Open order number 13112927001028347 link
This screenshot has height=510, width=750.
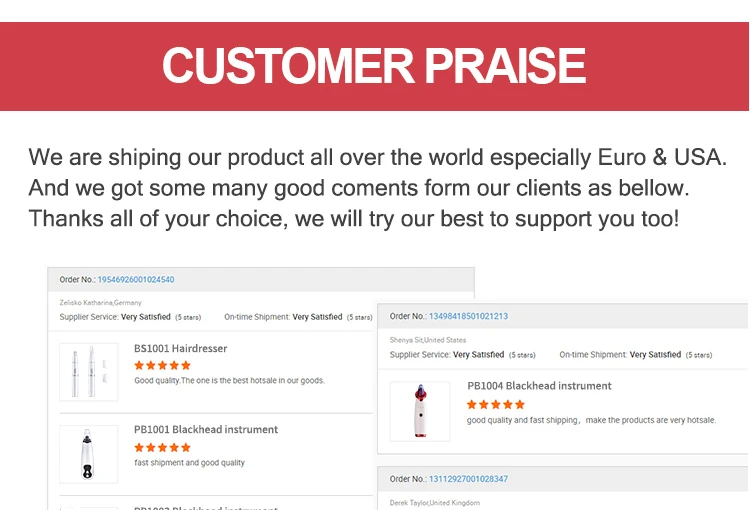coord(468,479)
